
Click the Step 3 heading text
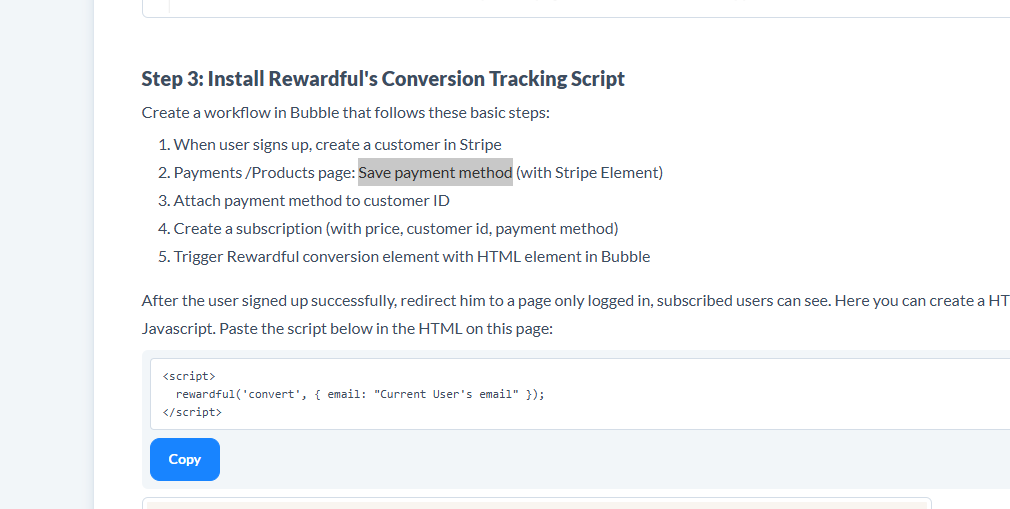(x=383, y=79)
